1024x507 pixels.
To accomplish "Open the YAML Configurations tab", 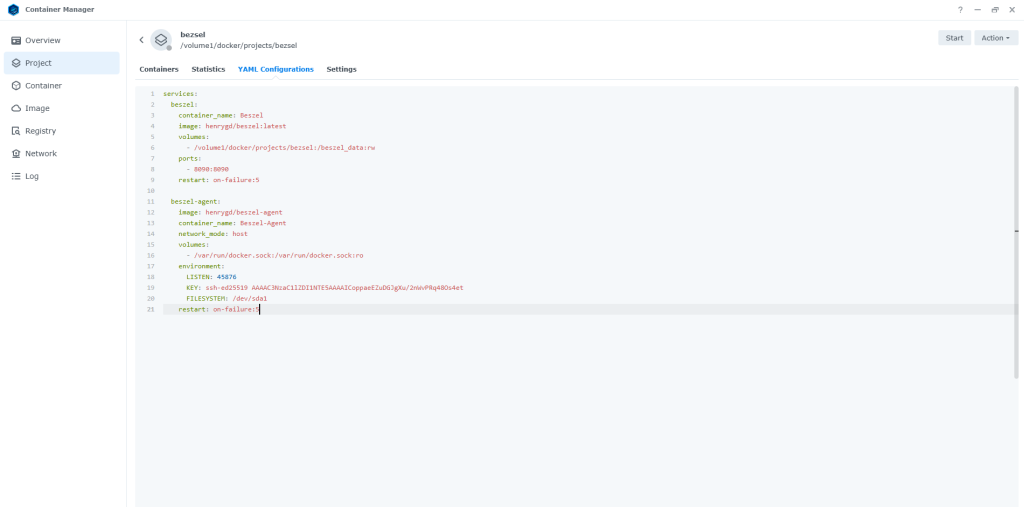I will coord(275,69).
